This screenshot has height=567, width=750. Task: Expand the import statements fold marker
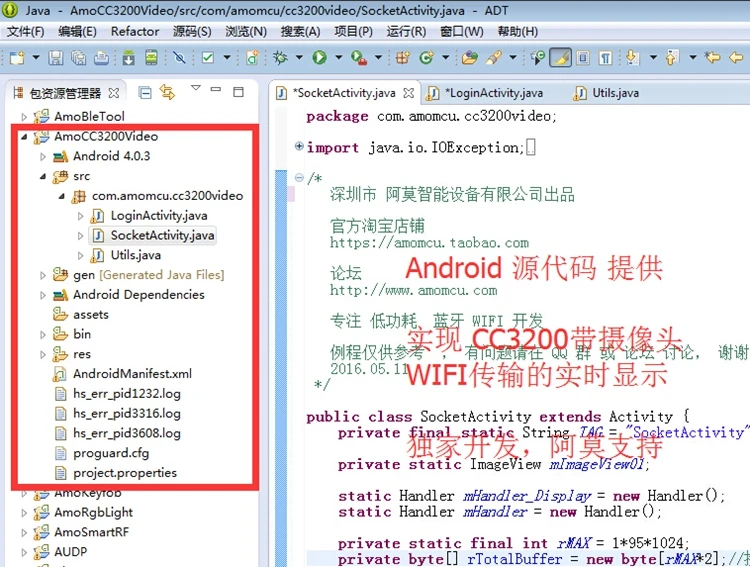(x=299, y=146)
